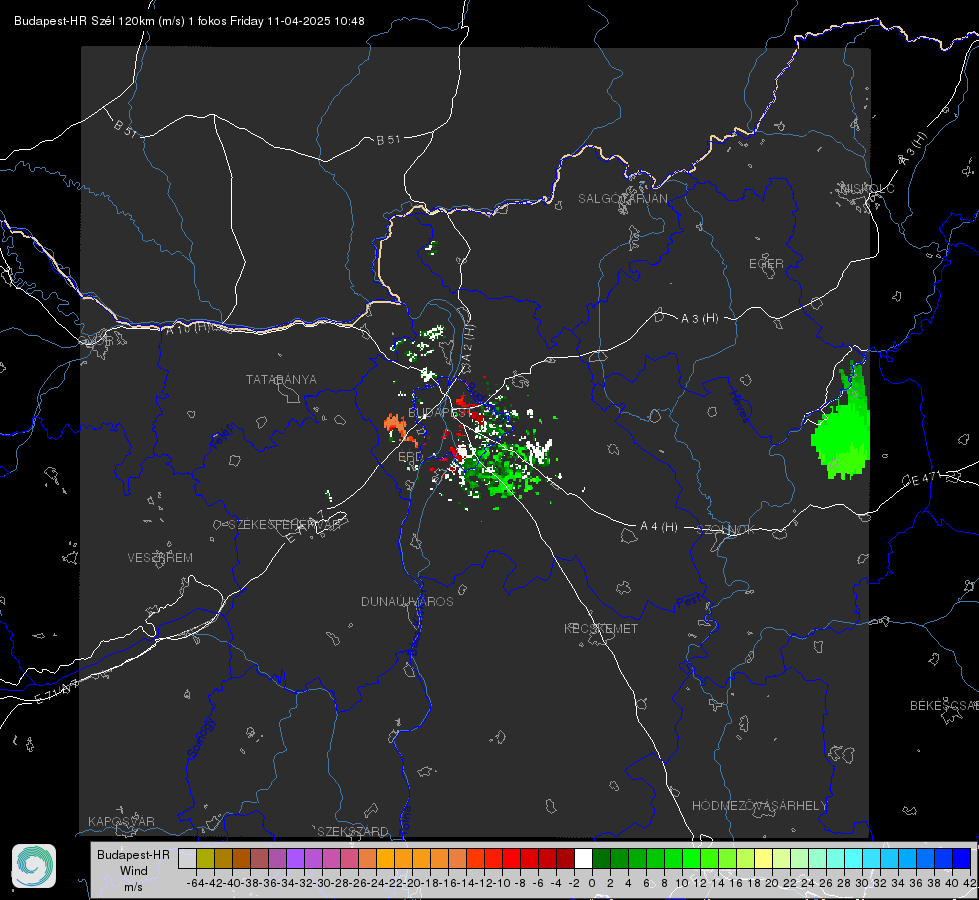
Task: Click the HÓDMEZŐVÁSÁRHELY city label
Action: 759,806
